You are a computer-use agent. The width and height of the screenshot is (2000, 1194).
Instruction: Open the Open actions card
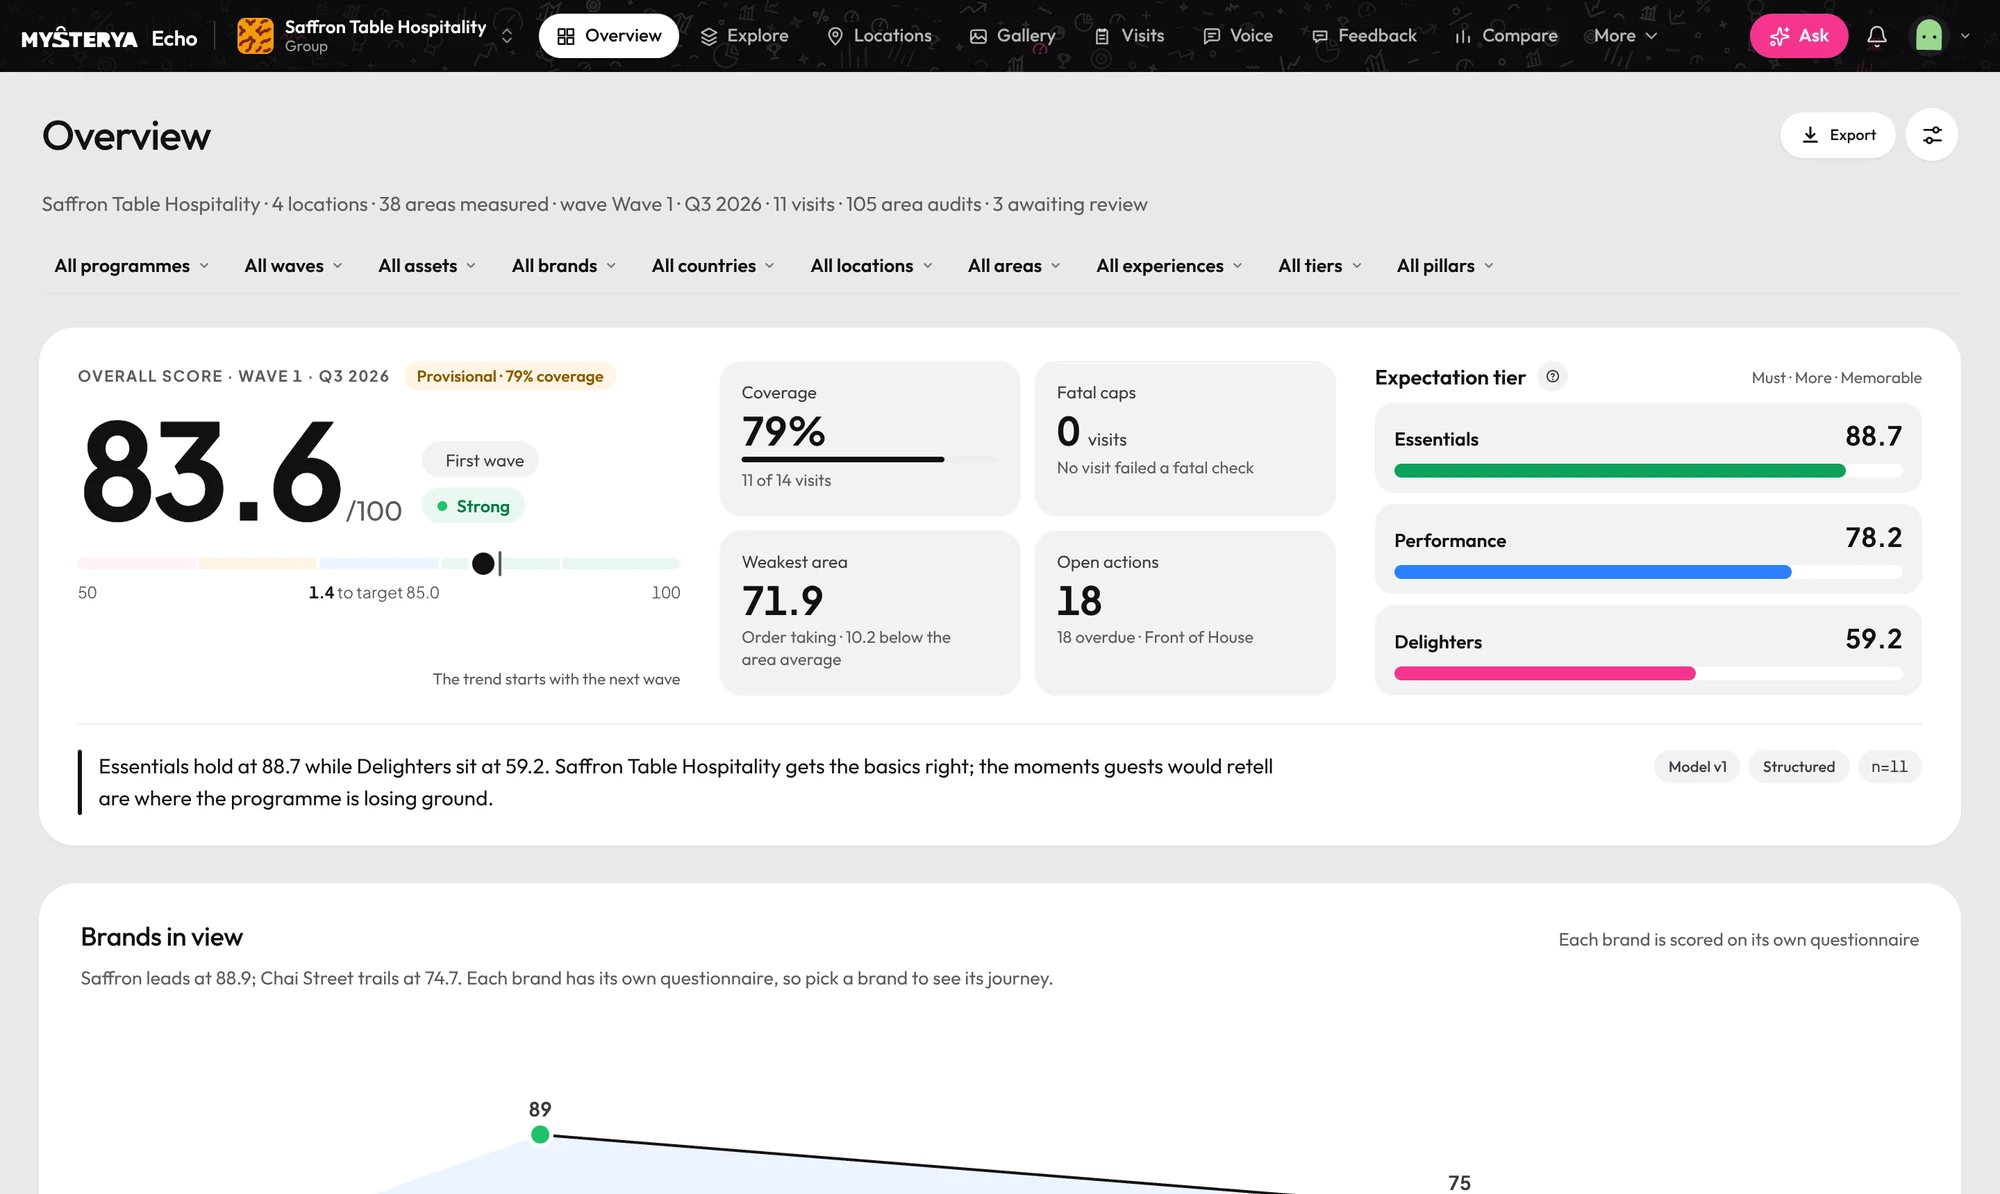(x=1185, y=612)
